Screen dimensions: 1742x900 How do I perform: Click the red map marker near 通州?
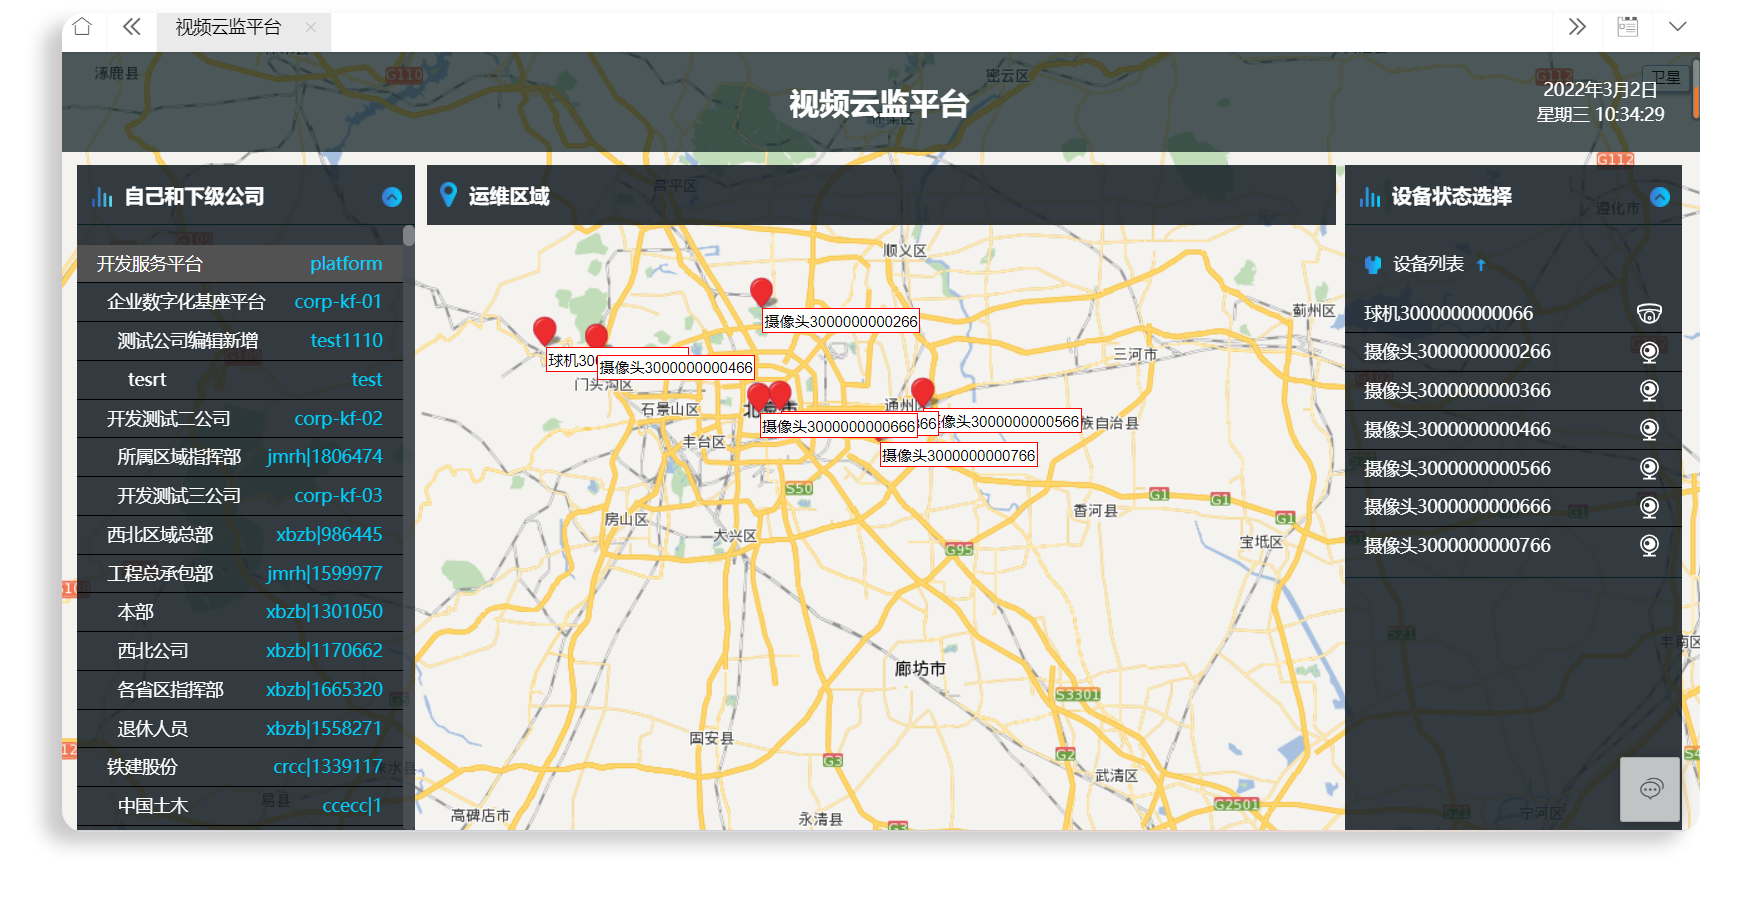click(923, 393)
